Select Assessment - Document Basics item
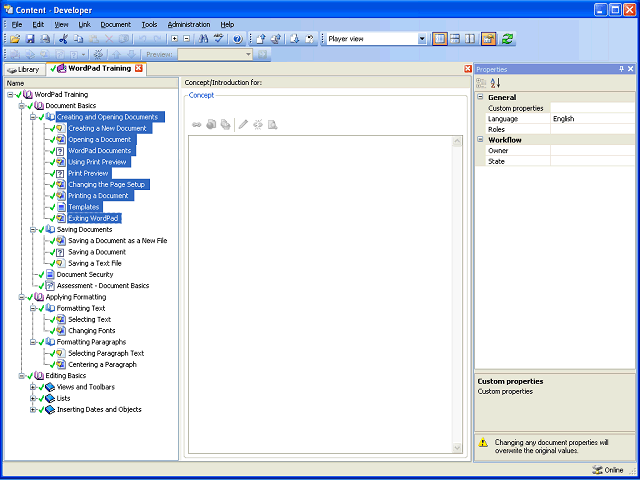The height and width of the screenshot is (480, 640). coord(103,286)
